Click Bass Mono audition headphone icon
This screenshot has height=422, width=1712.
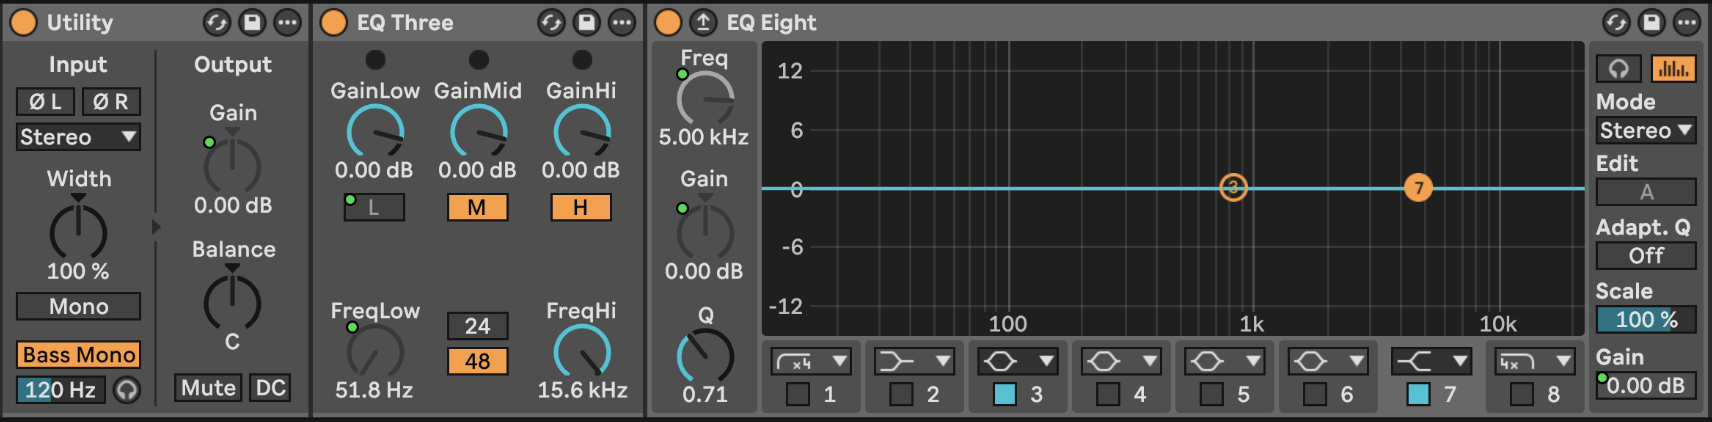127,389
